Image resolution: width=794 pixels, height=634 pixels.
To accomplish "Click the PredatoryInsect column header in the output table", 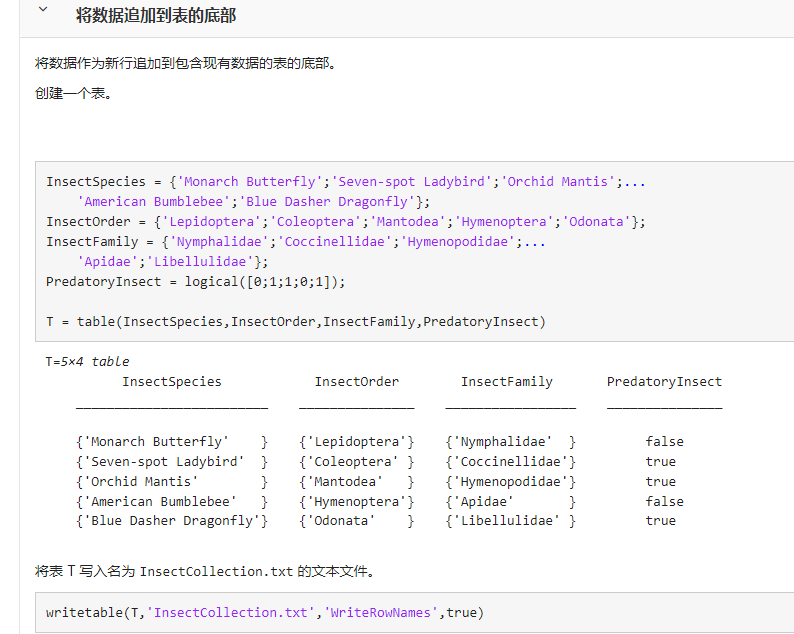I will 664,382.
